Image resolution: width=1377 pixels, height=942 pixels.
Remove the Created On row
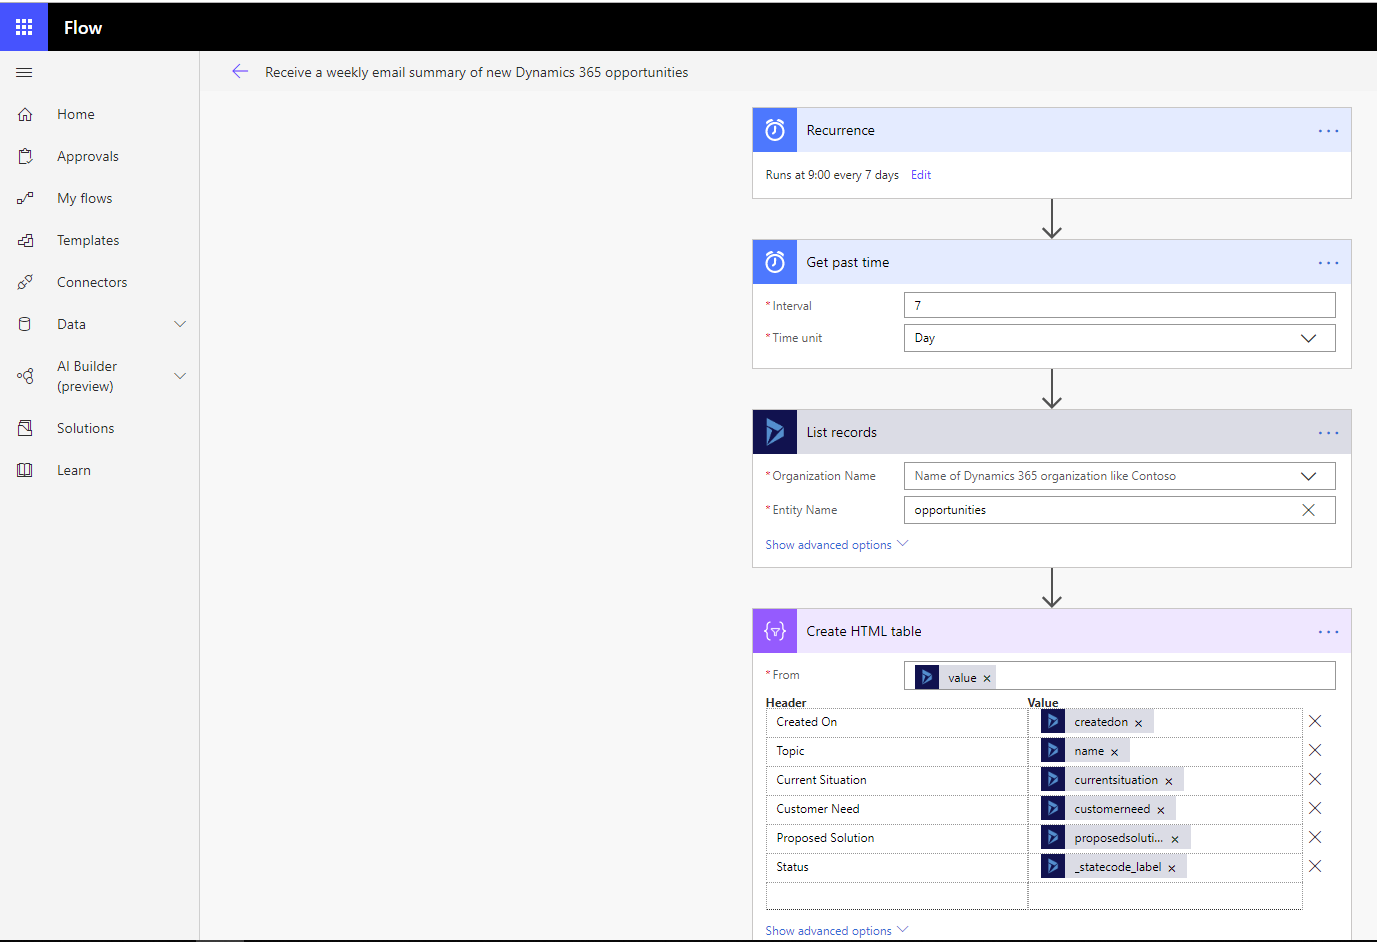click(1315, 721)
